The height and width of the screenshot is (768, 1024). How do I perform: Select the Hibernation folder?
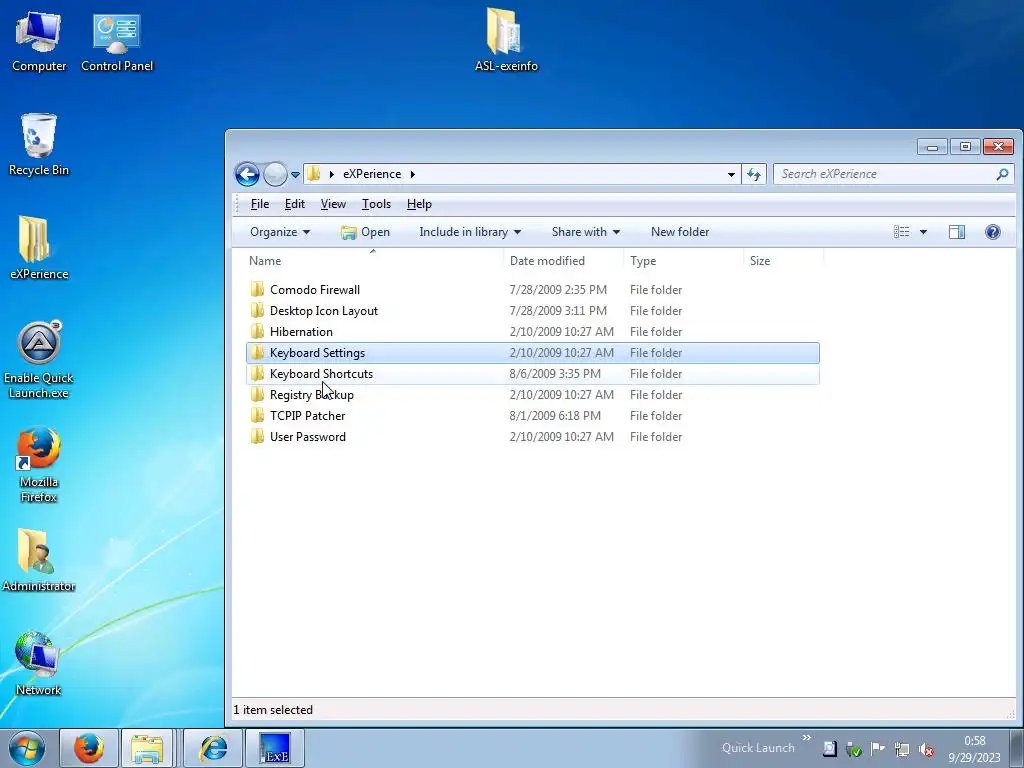[533, 331]
